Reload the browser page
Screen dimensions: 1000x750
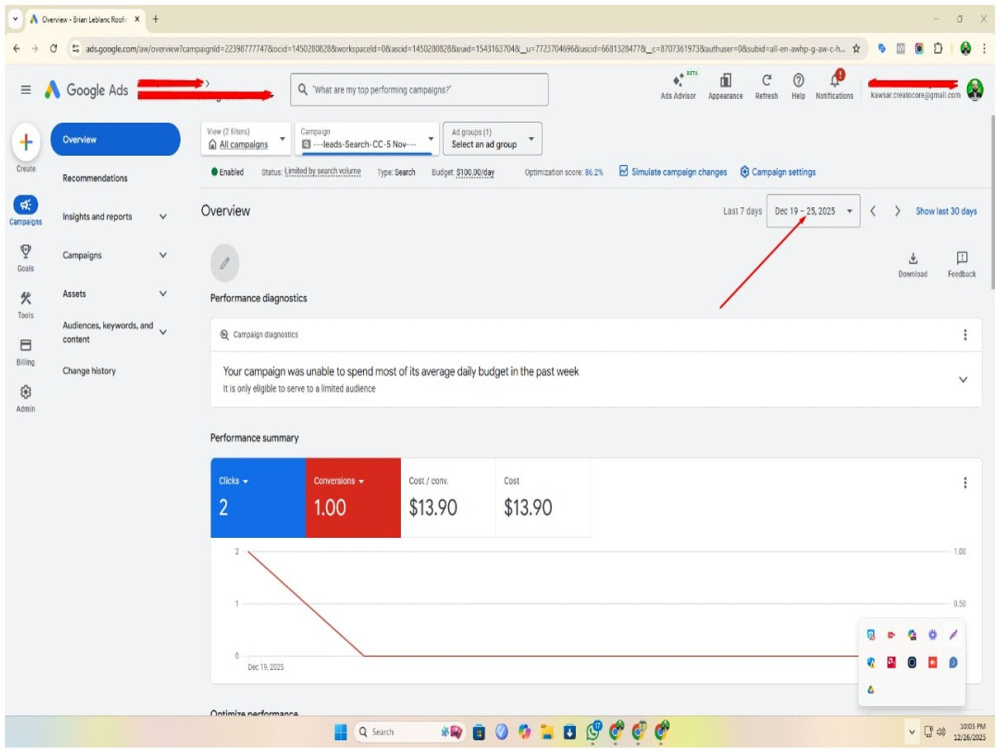[54, 48]
